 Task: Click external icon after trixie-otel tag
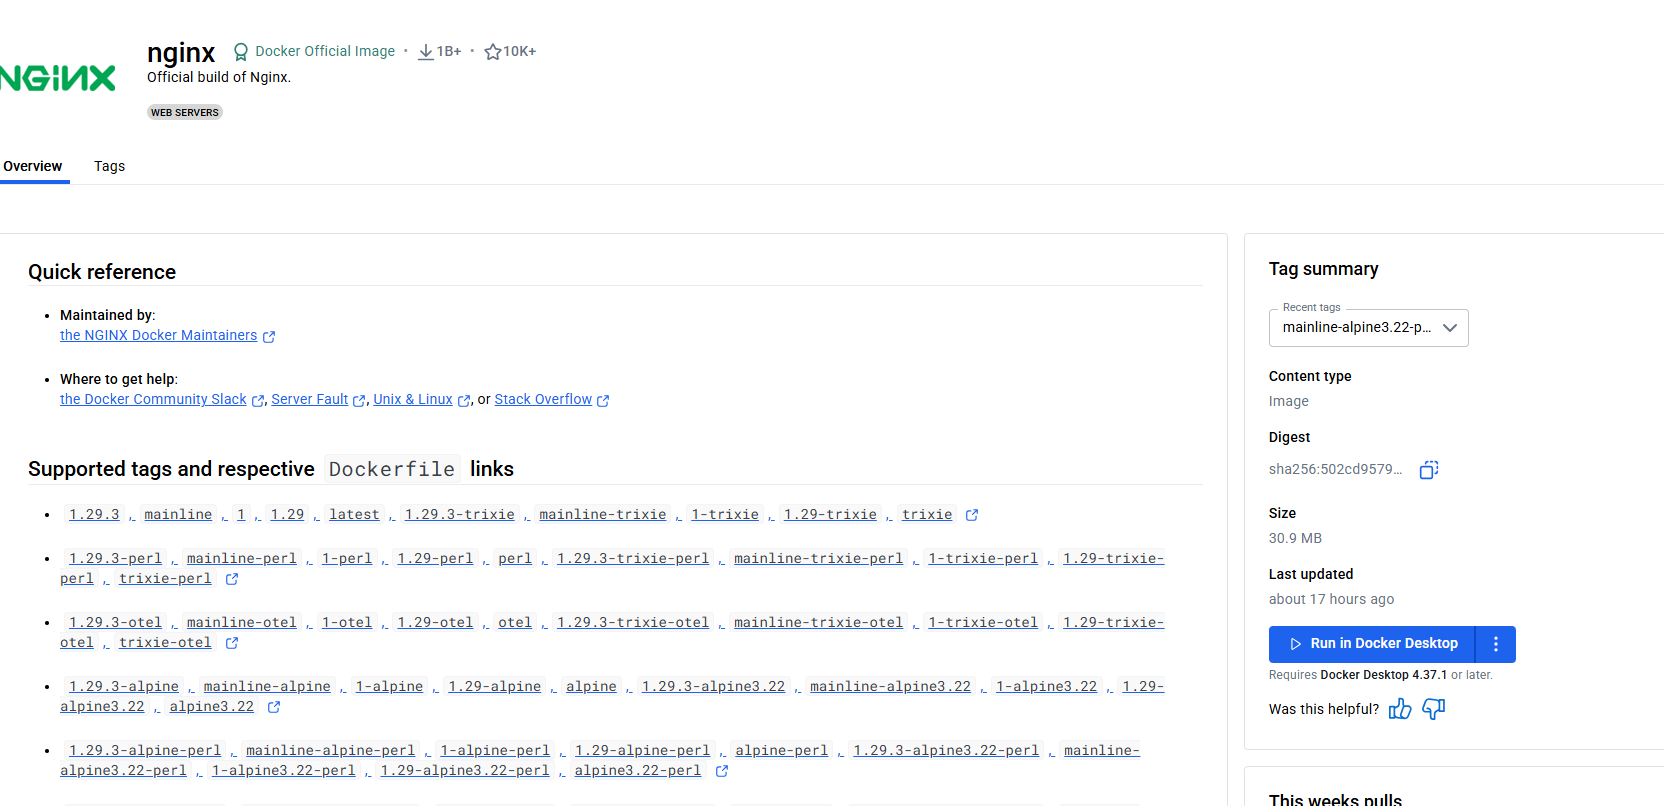tap(232, 643)
